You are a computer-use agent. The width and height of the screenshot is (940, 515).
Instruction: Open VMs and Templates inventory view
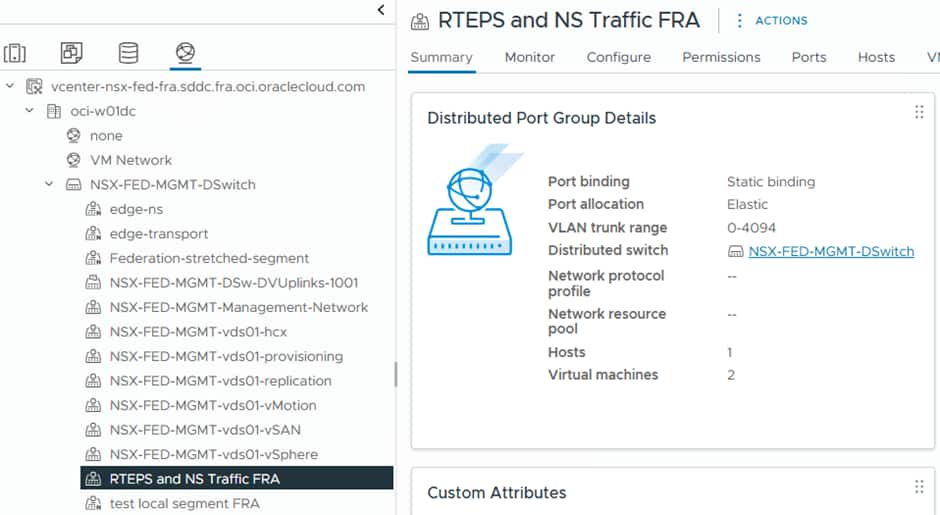click(x=71, y=53)
